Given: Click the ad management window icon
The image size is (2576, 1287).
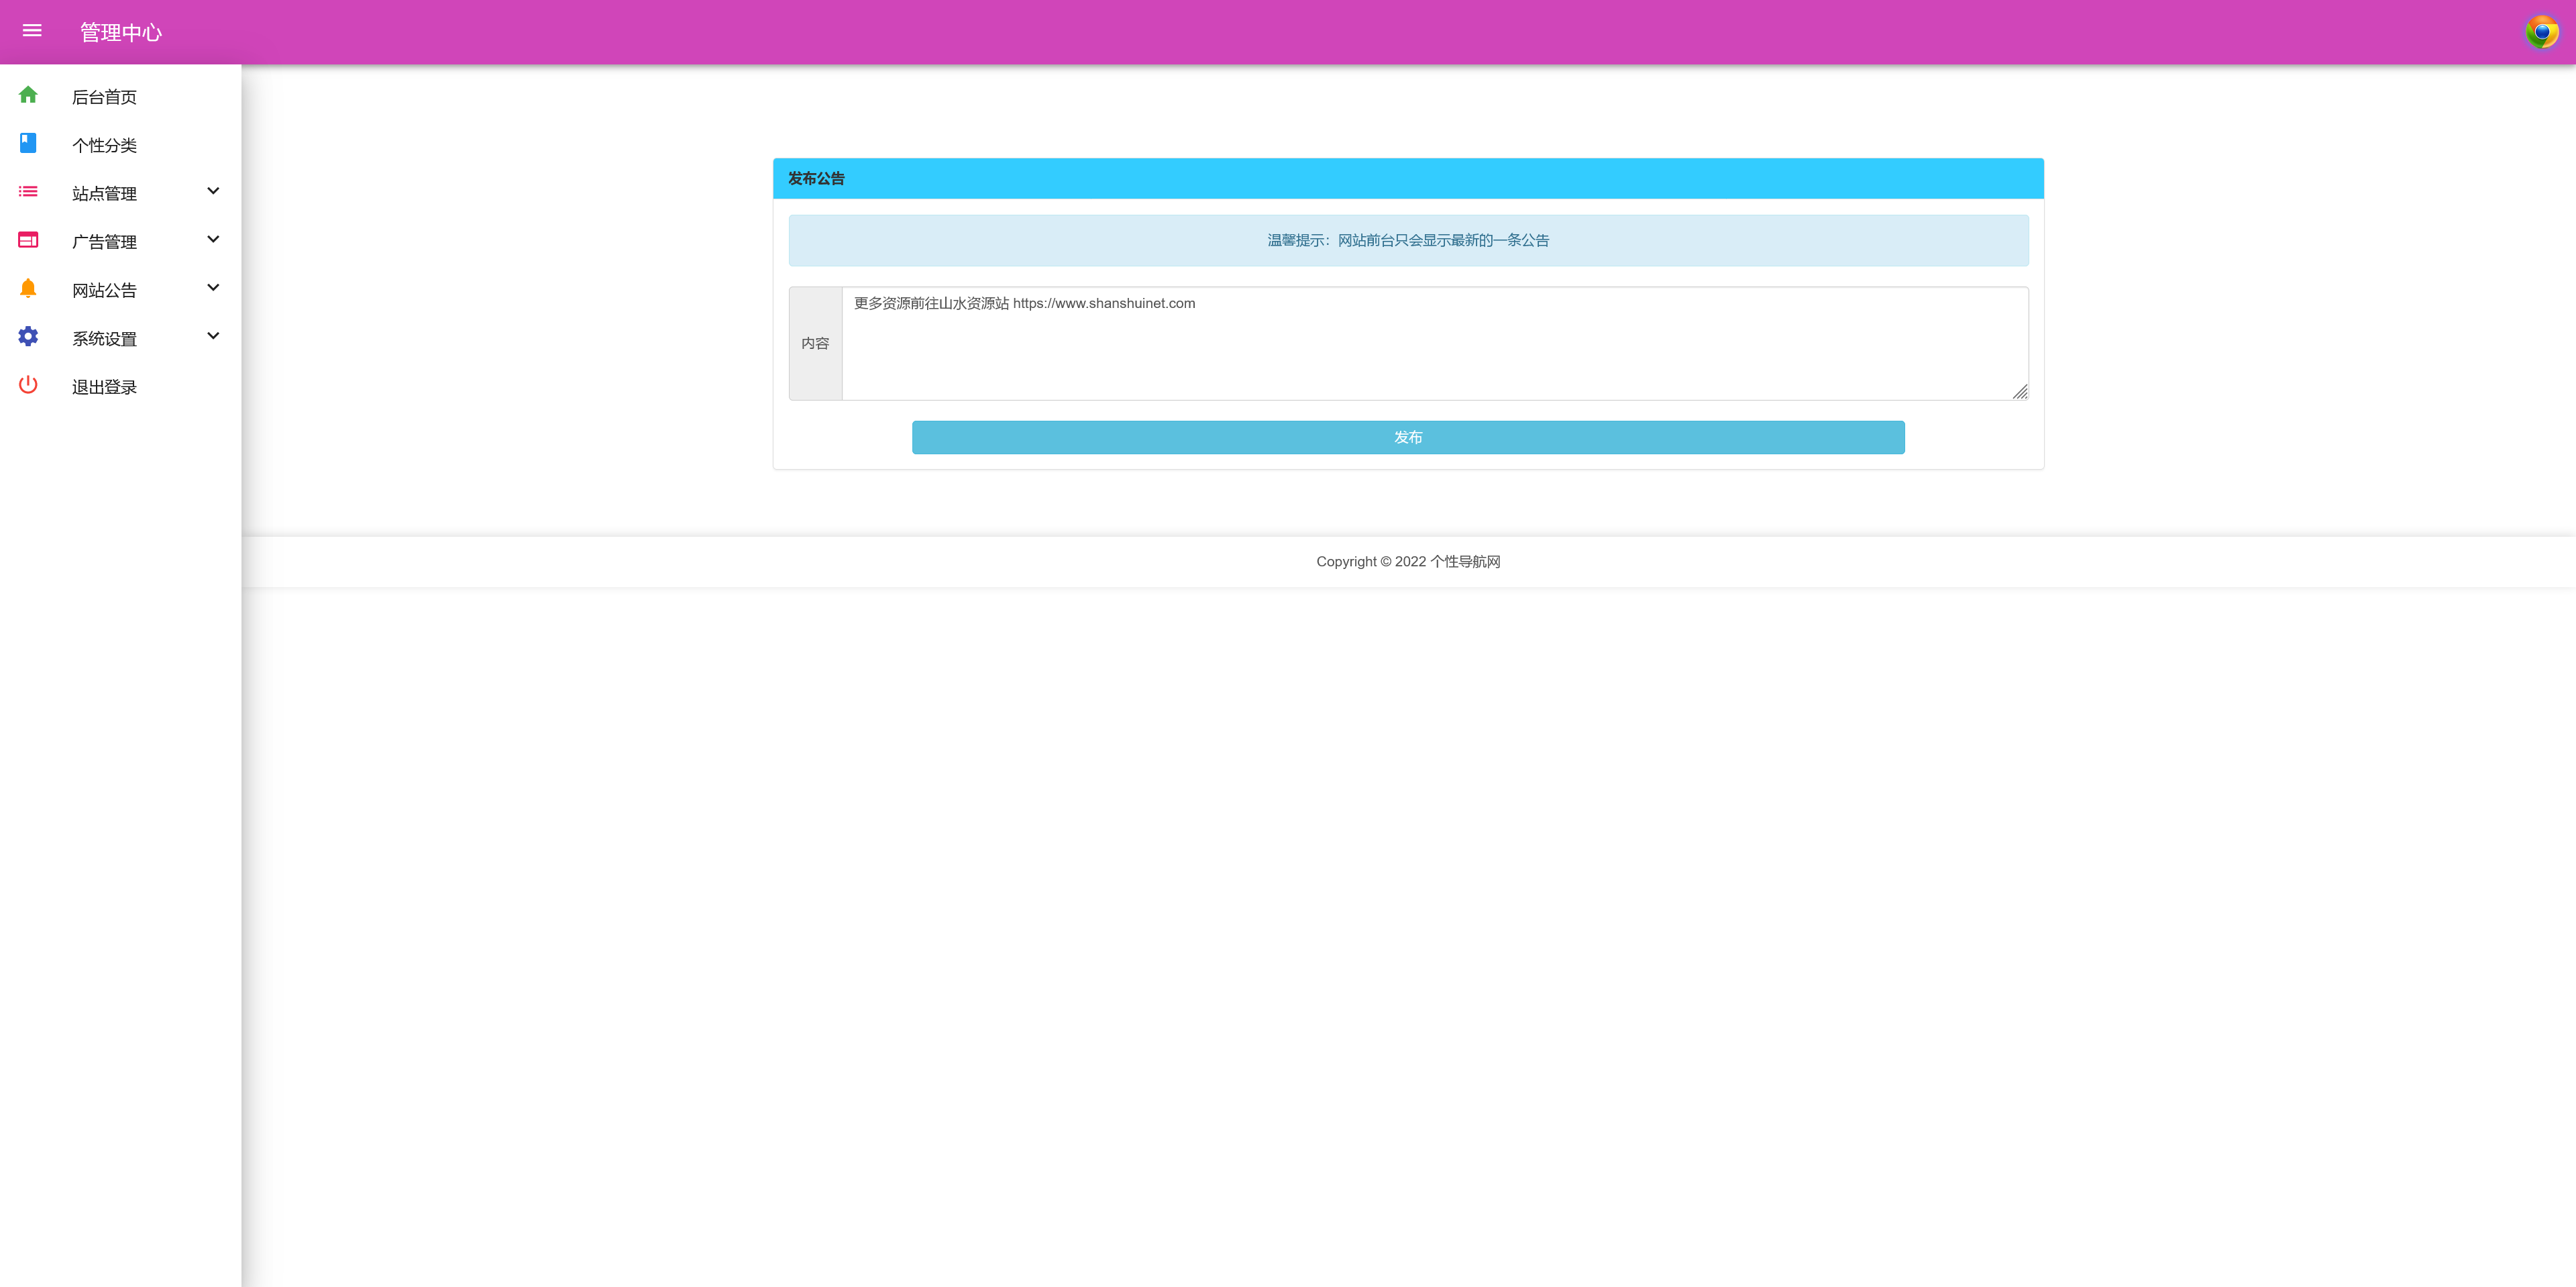Looking at the screenshot, I should (x=28, y=240).
